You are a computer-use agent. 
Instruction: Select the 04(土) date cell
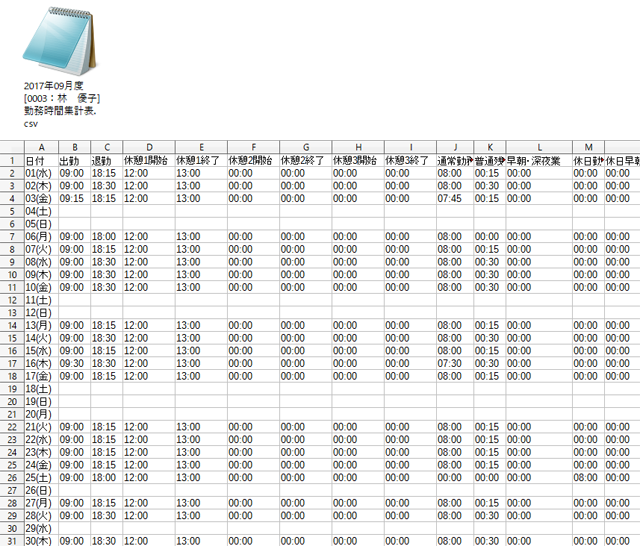pyautogui.click(x=40, y=211)
